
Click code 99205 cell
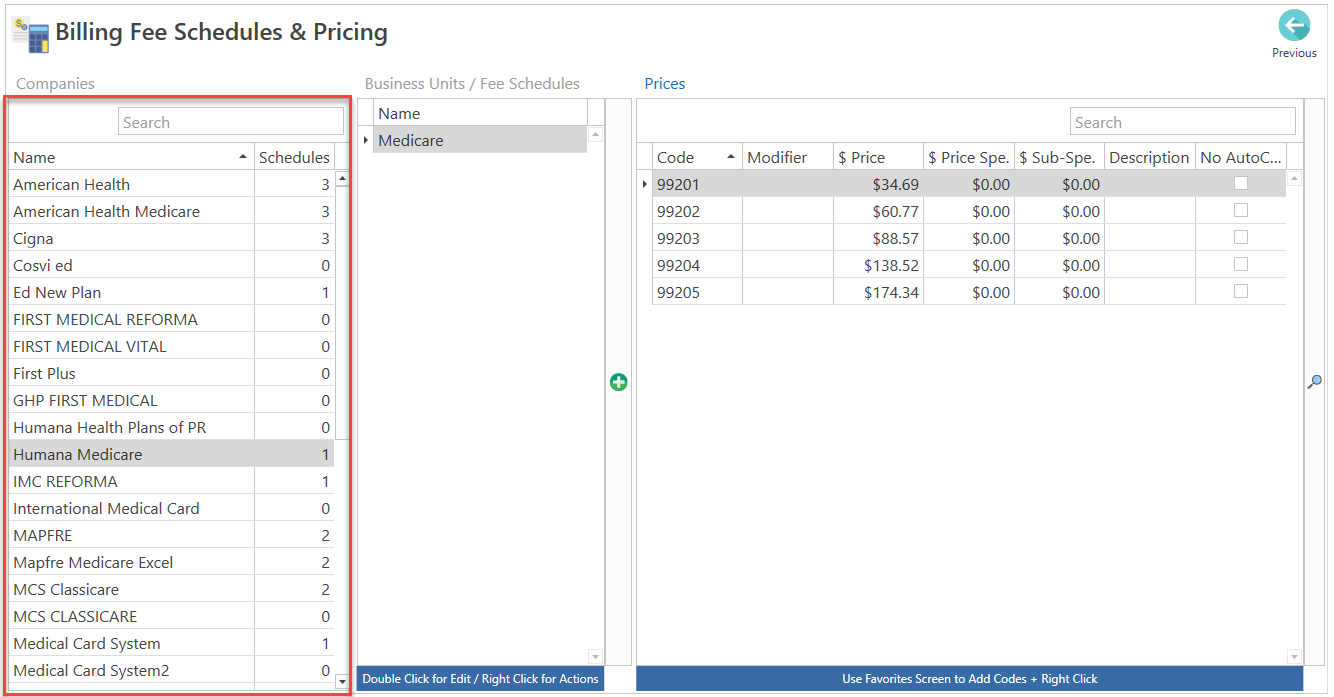tap(697, 292)
